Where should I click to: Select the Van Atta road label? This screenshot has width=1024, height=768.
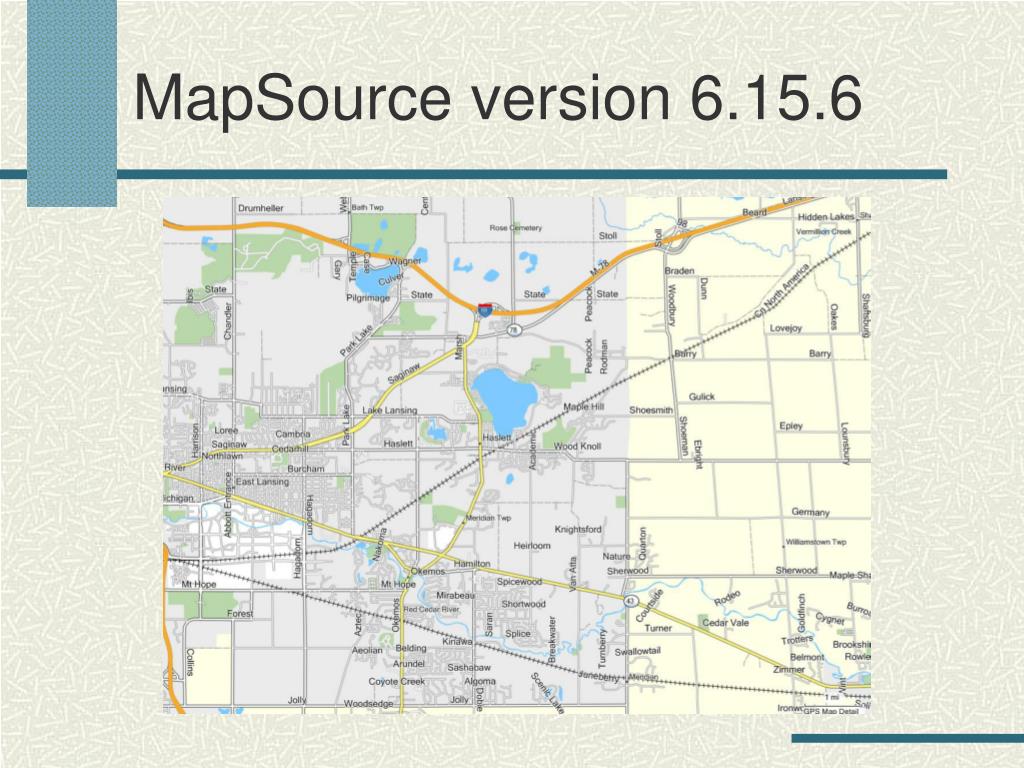point(573,573)
